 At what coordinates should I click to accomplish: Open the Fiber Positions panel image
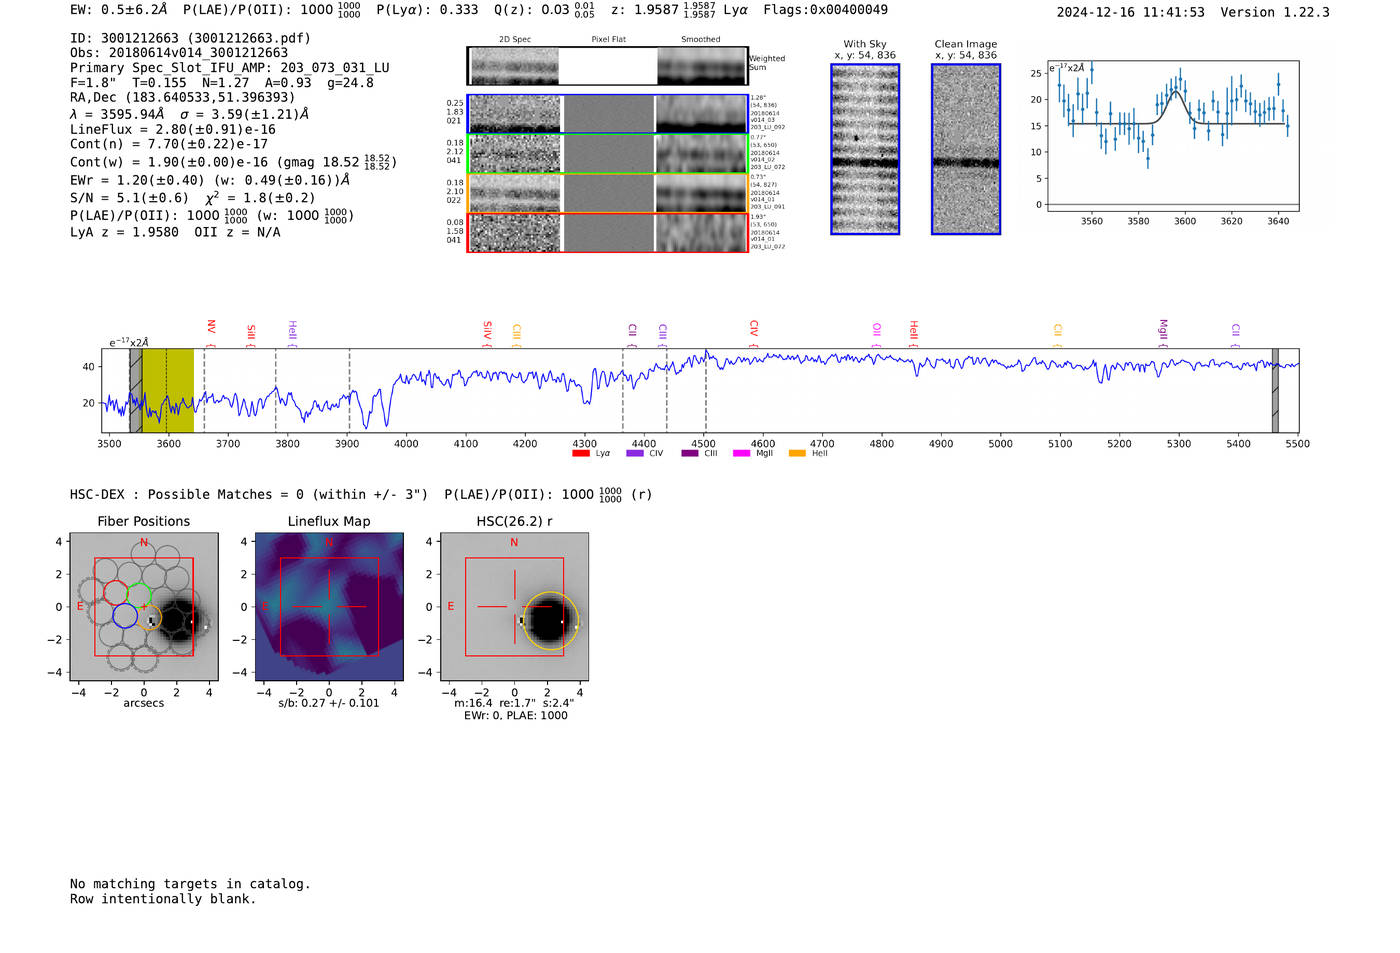[x=144, y=607]
